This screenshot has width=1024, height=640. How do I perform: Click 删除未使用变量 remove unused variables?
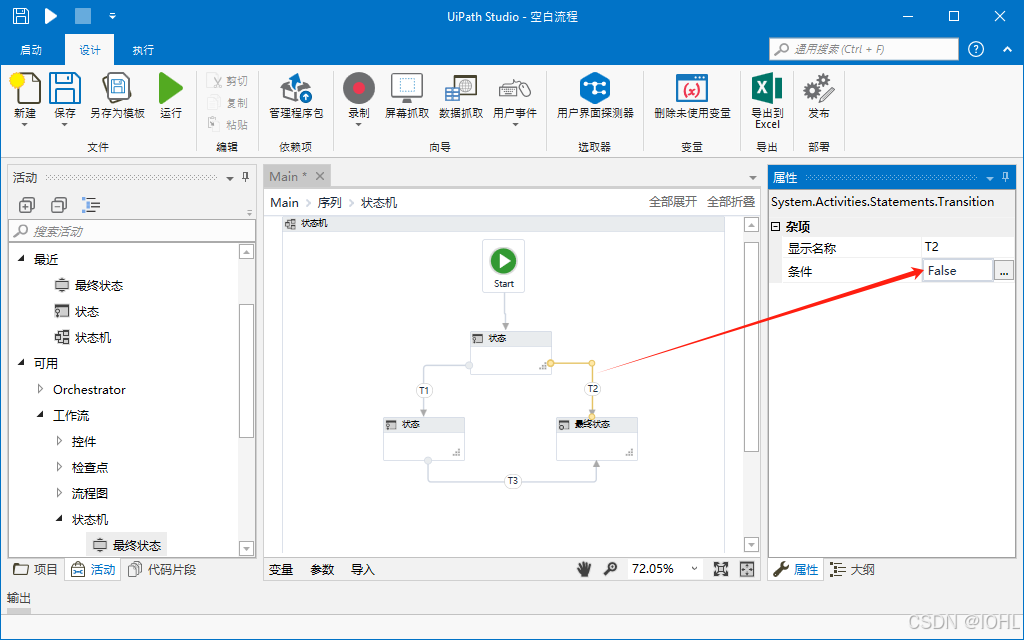pyautogui.click(x=692, y=95)
